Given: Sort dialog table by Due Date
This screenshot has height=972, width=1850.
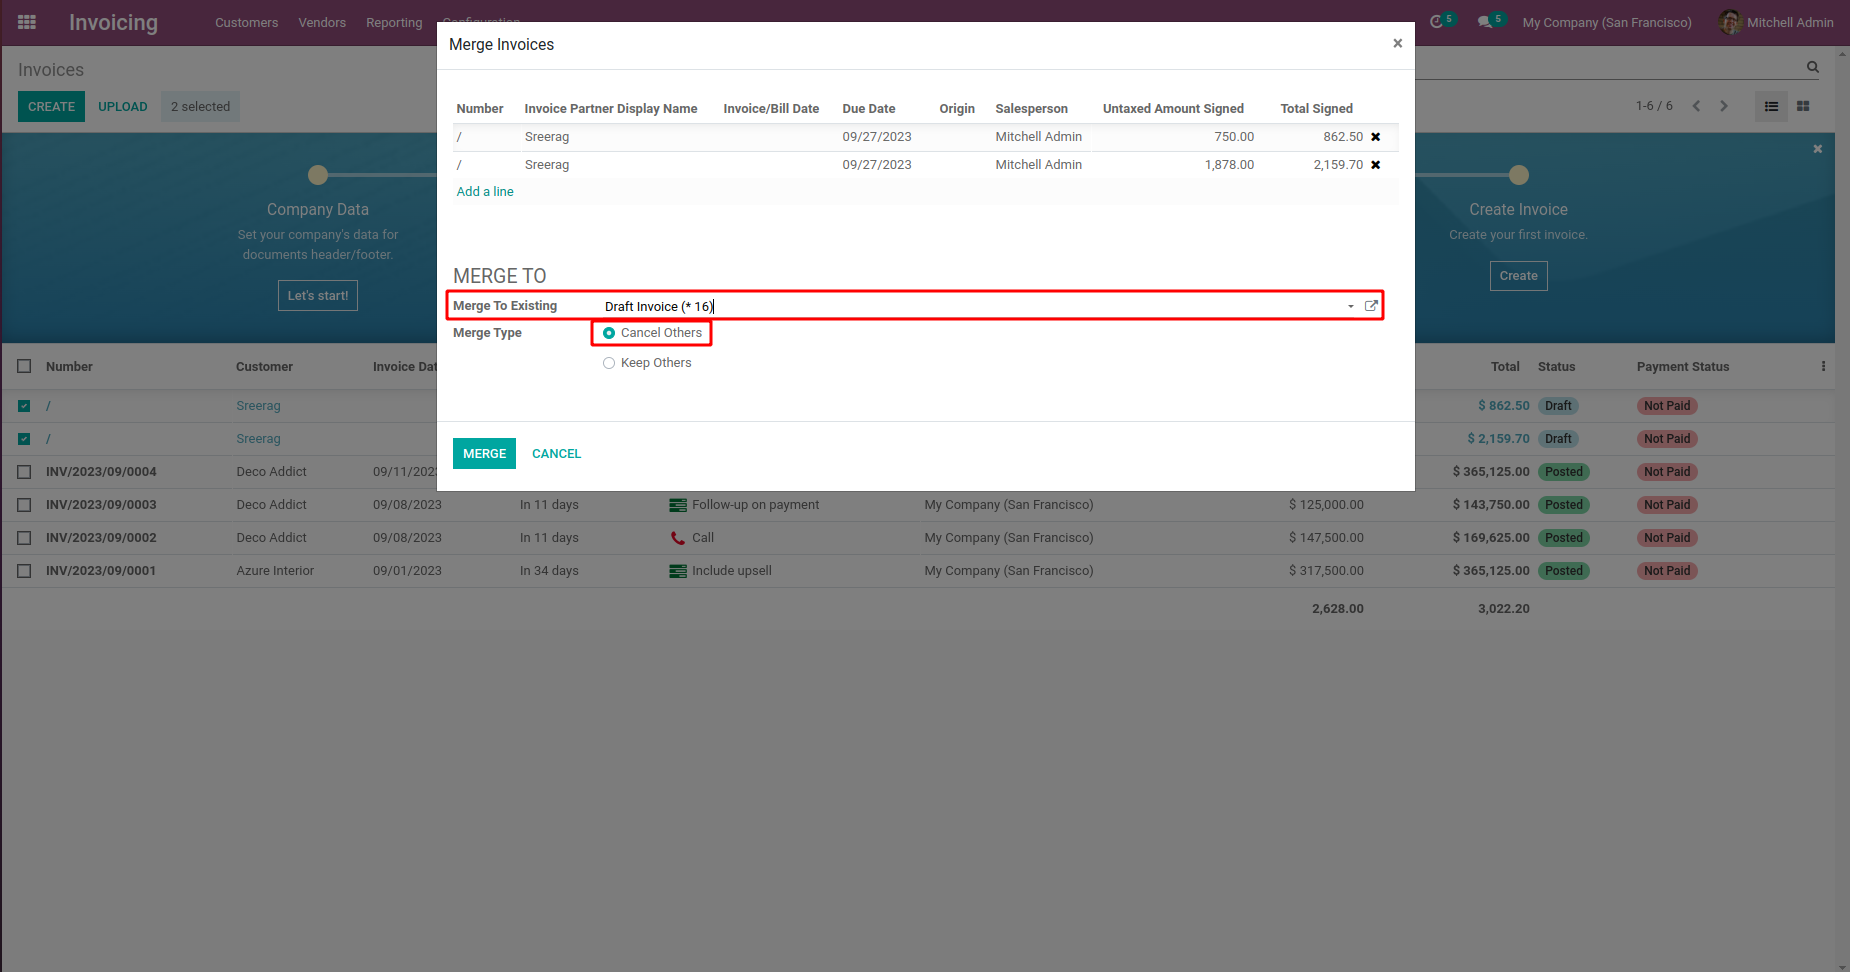Looking at the screenshot, I should 868,109.
